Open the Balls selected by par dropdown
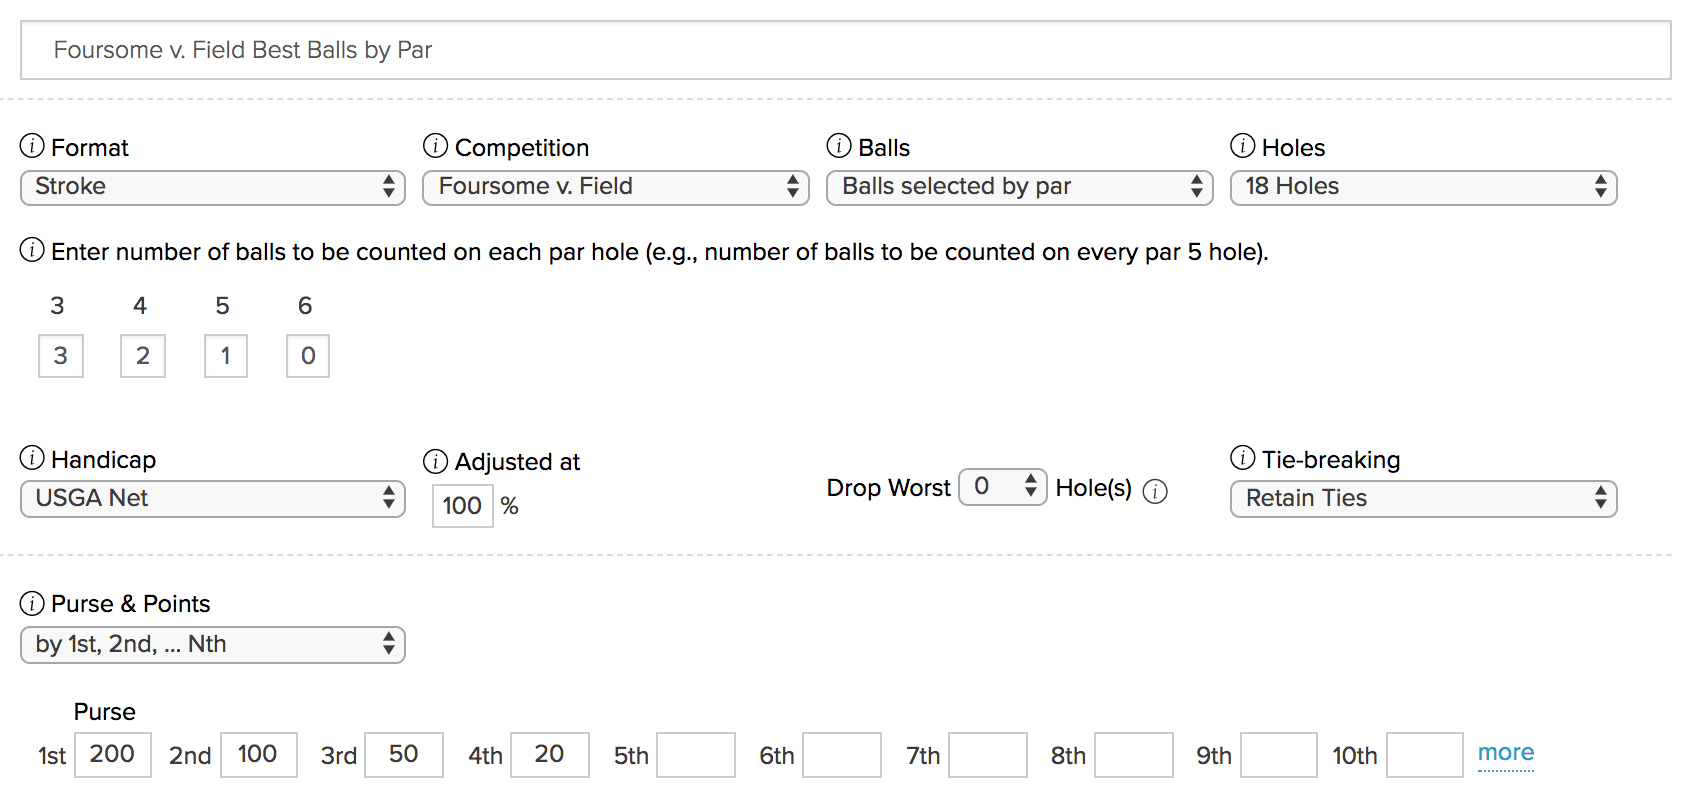Image resolution: width=1692 pixels, height=810 pixels. 1019,187
